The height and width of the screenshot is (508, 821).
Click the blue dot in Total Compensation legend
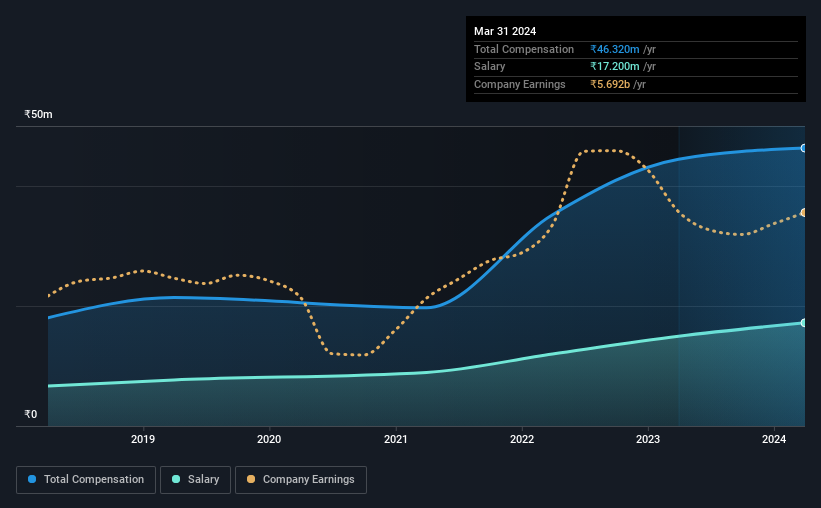click(32, 479)
